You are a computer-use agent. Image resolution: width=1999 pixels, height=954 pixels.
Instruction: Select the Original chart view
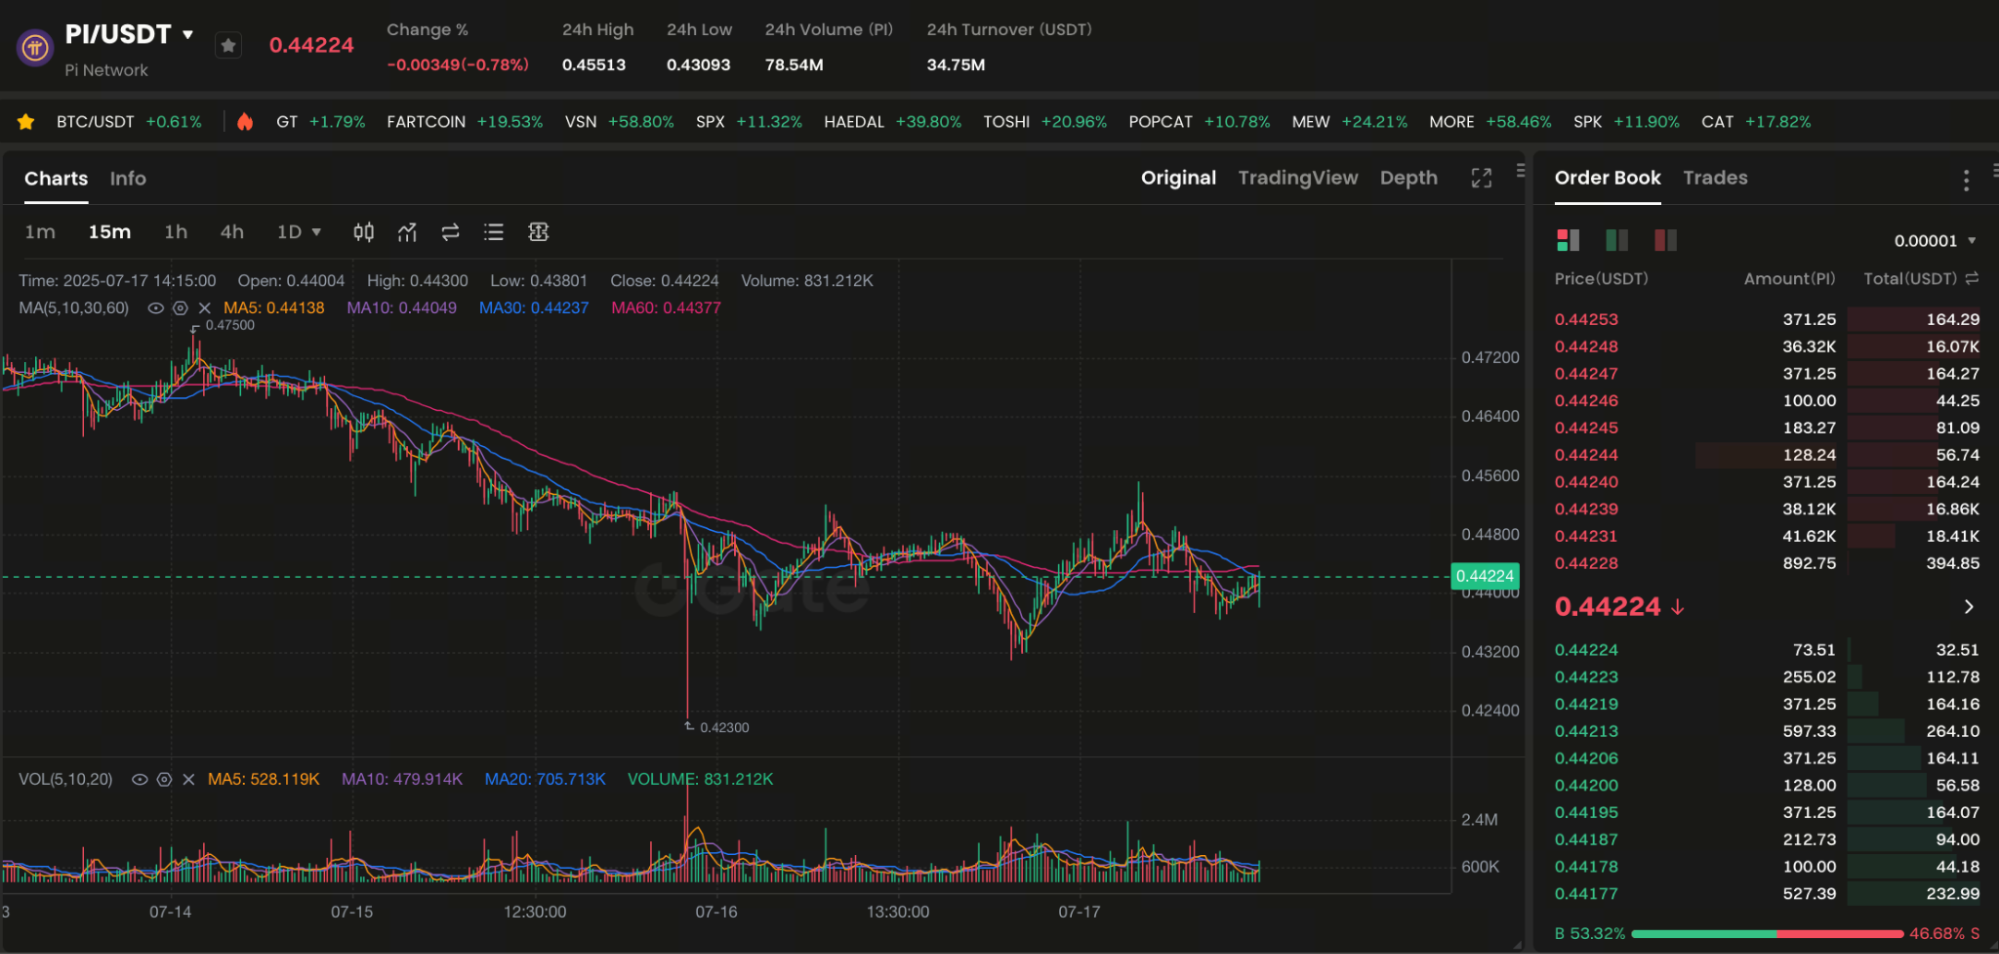click(x=1178, y=178)
